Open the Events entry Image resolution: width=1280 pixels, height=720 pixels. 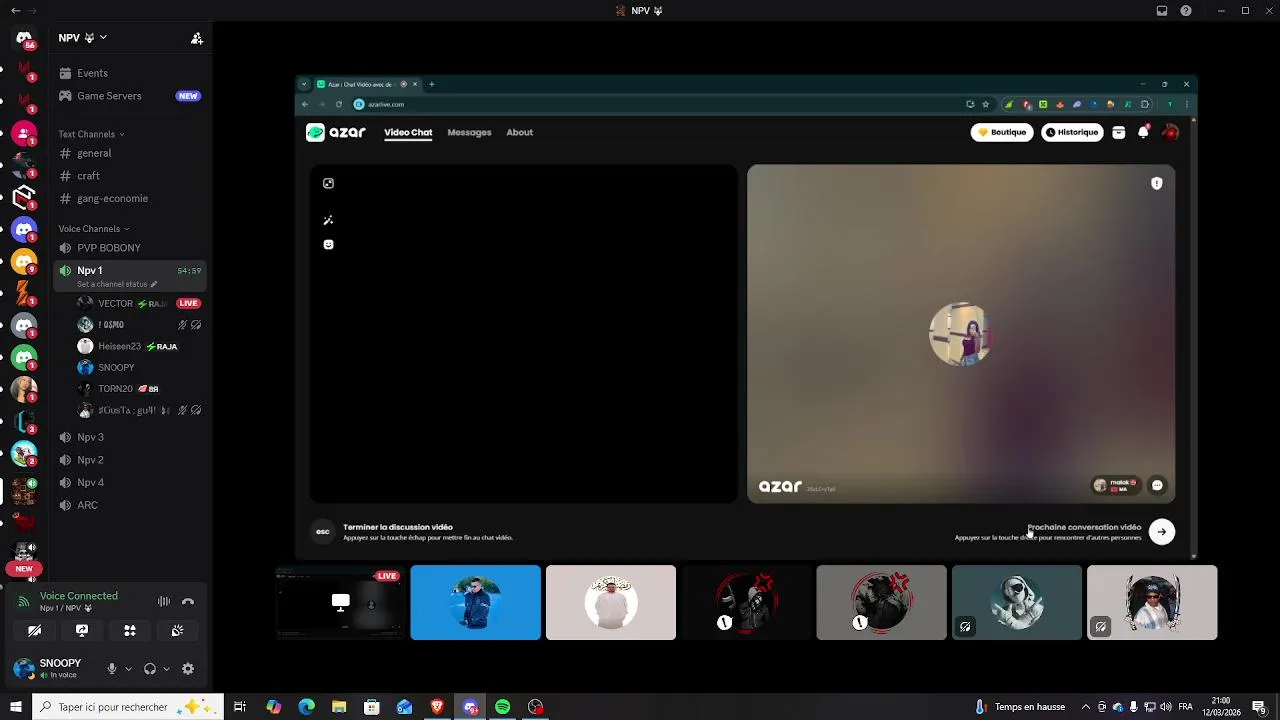[x=130, y=73]
